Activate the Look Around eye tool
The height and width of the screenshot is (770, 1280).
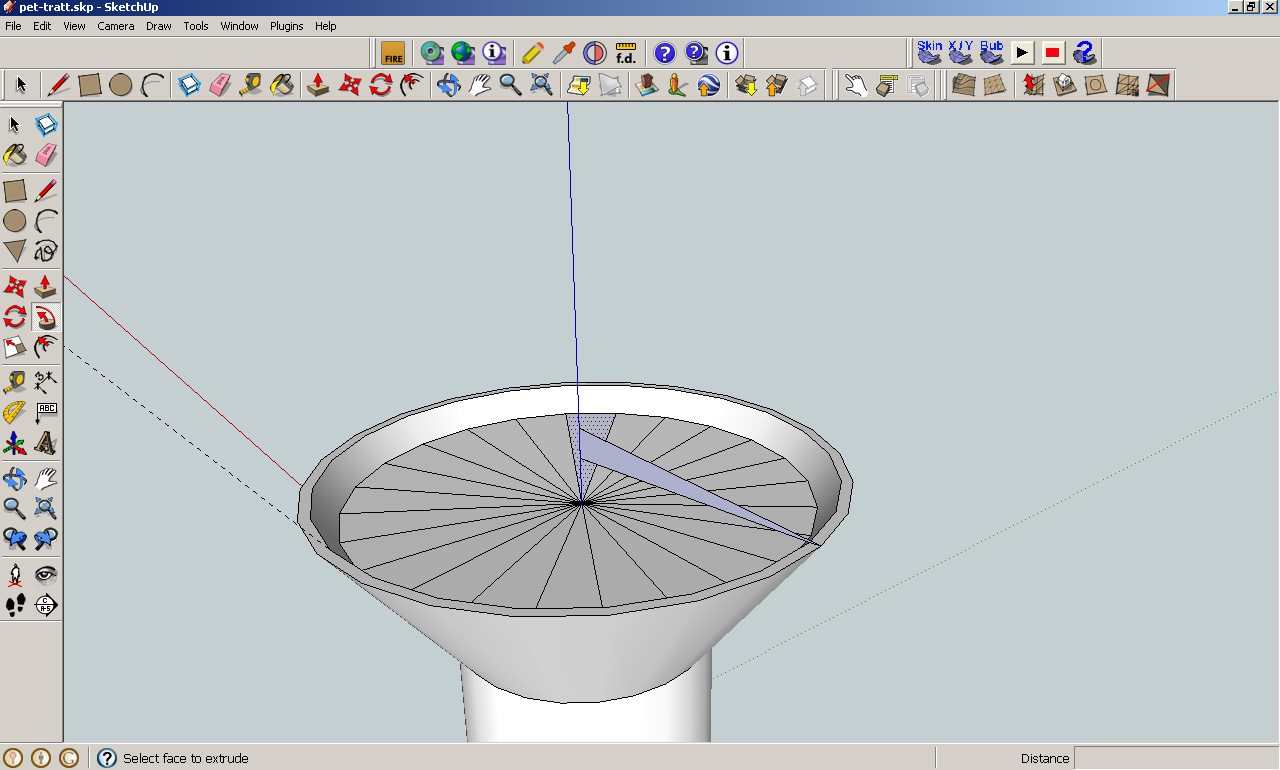pyautogui.click(x=46, y=574)
